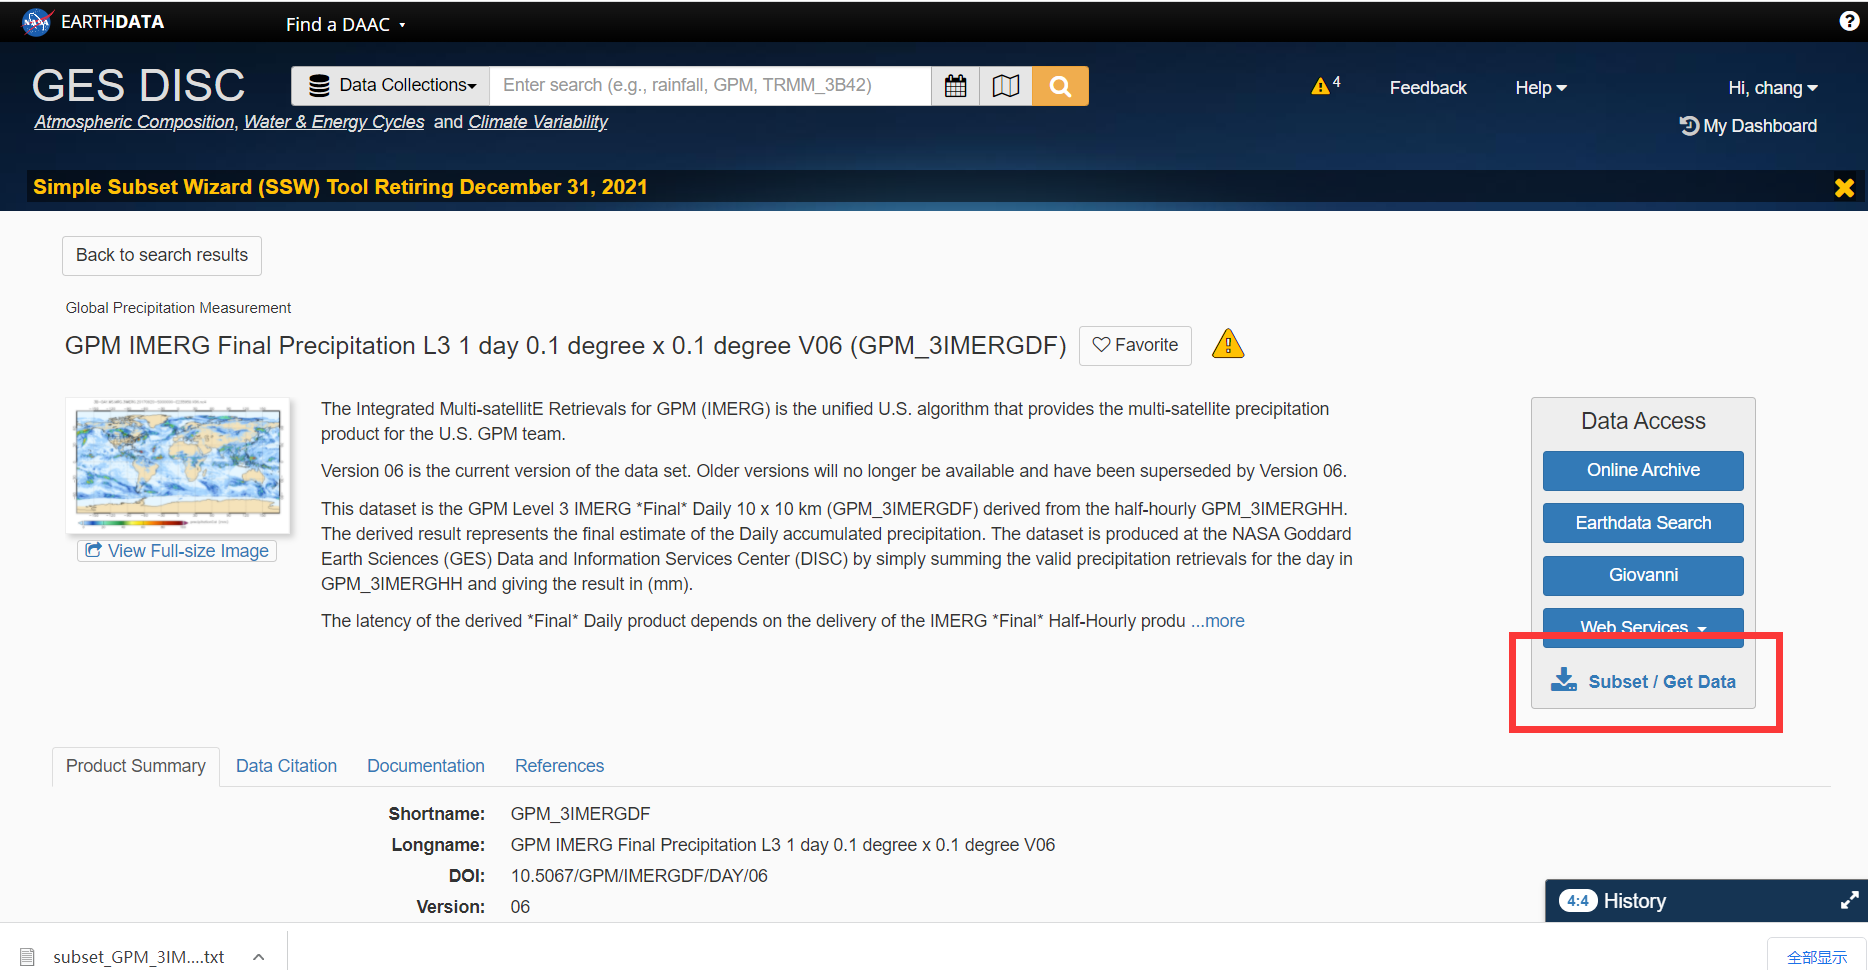This screenshot has height=970, width=1868.
Task: Open the map spatial search icon
Action: tap(1006, 86)
